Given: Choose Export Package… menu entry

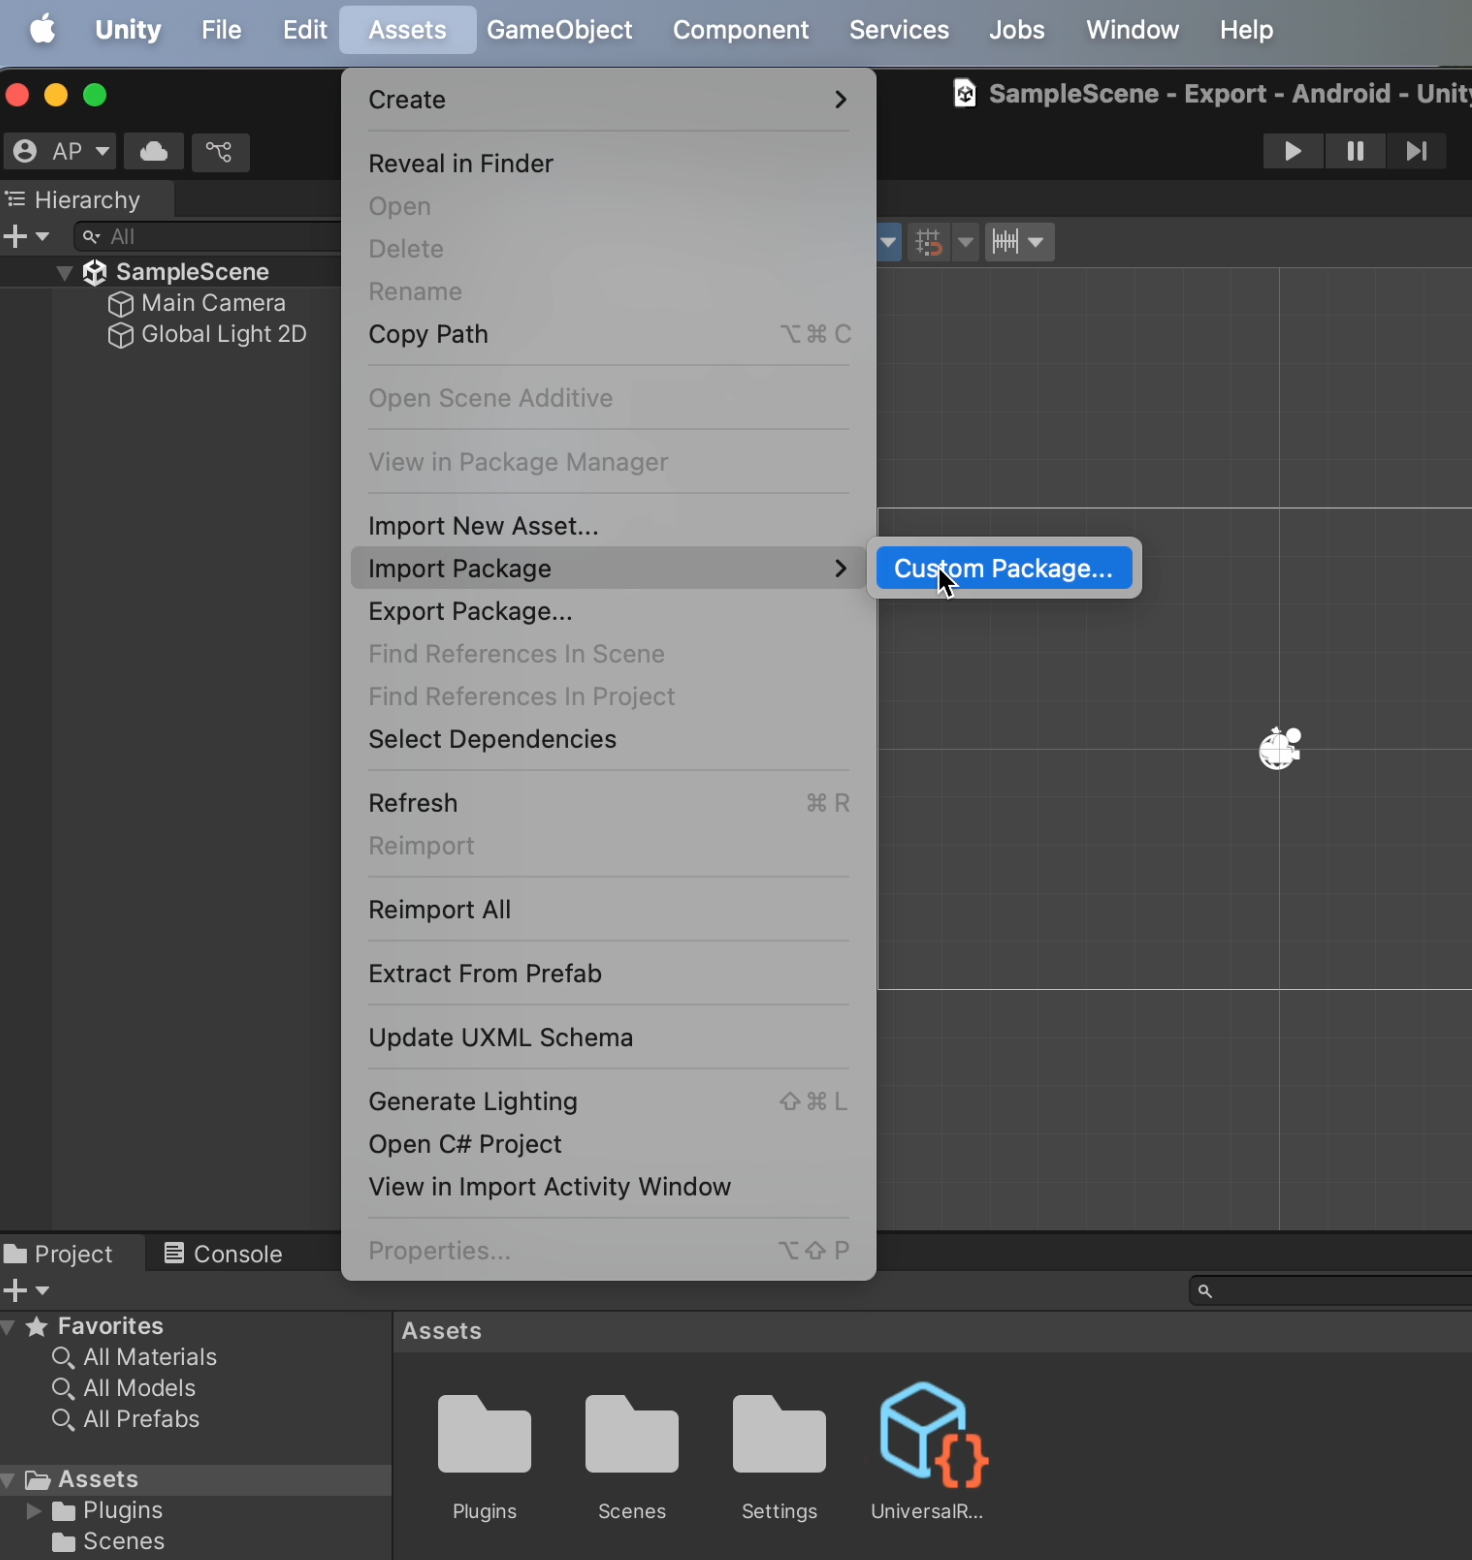Looking at the screenshot, I should click(x=608, y=611).
